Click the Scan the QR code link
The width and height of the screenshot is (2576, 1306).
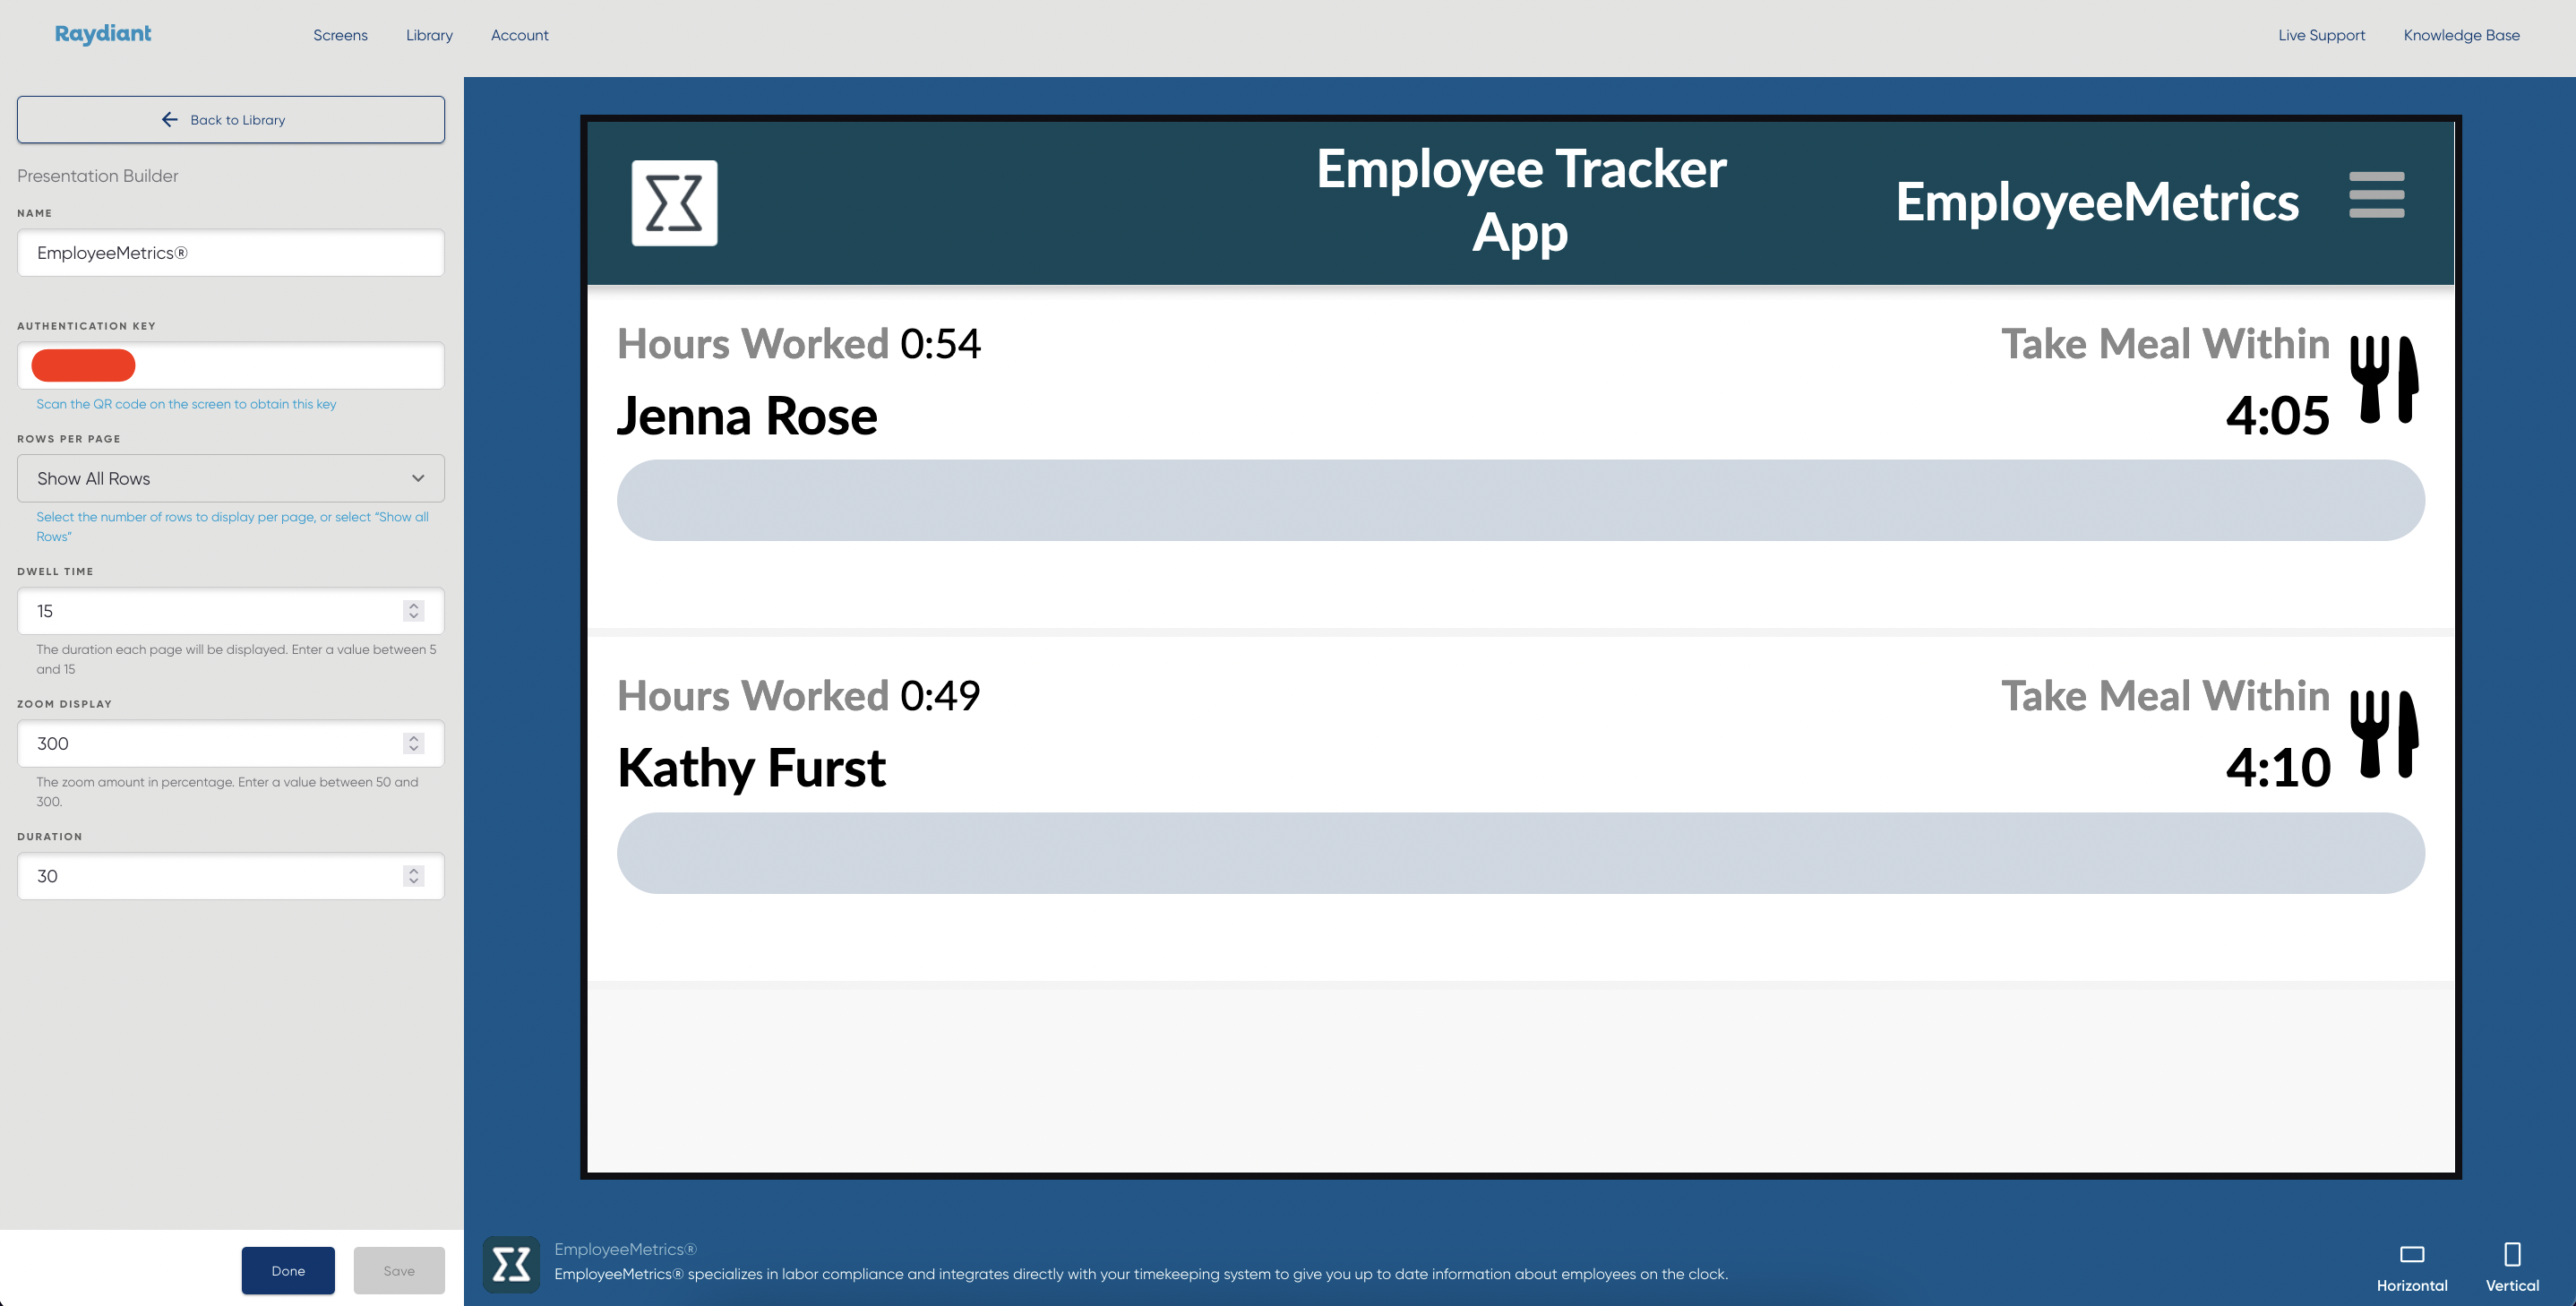click(x=185, y=404)
